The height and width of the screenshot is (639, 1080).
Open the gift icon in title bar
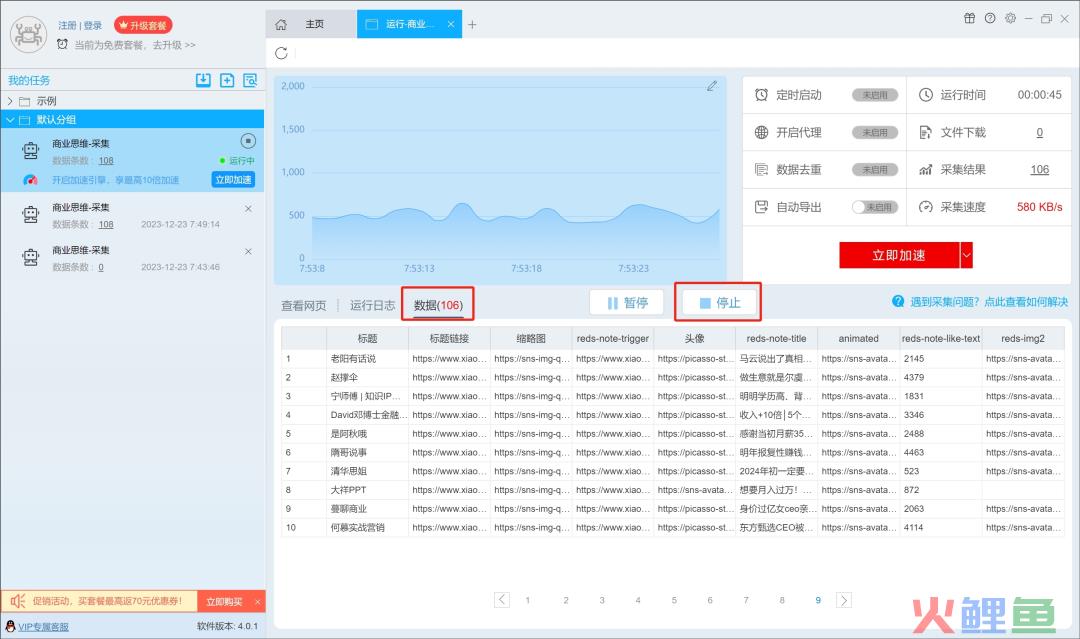pyautogui.click(x=969, y=19)
